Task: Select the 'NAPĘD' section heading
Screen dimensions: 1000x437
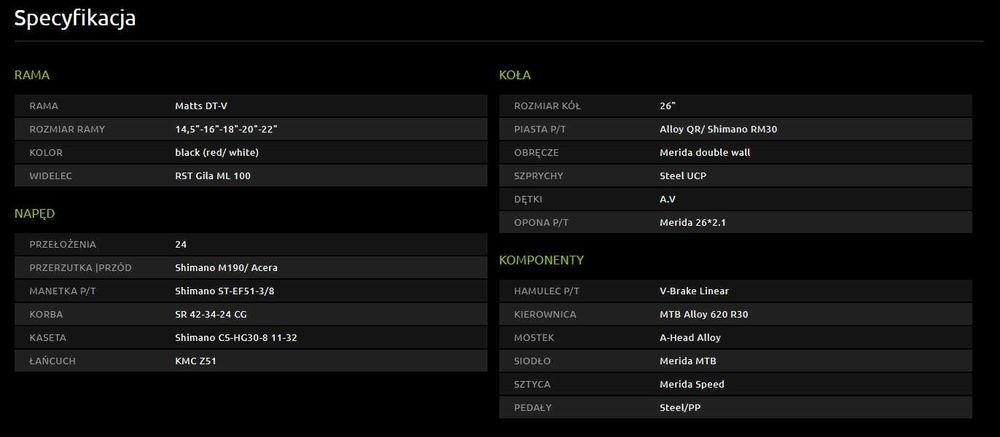Action: click(34, 214)
